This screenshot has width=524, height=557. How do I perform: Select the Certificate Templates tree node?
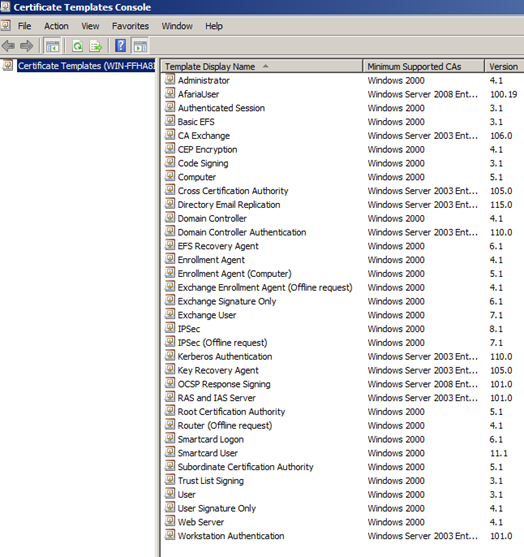[86, 66]
